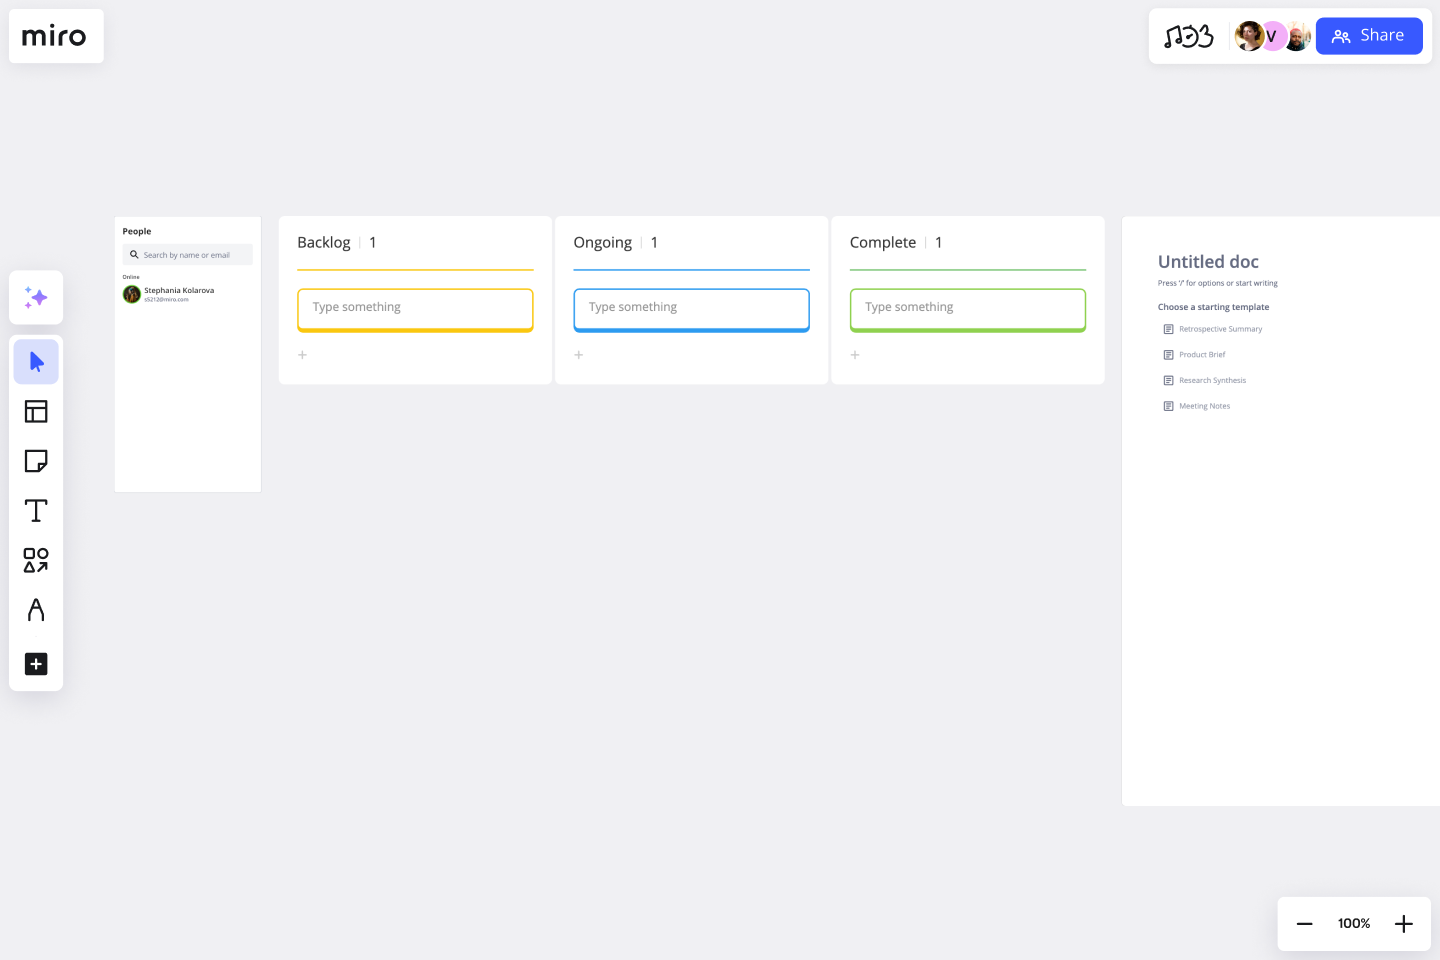Select the pen drawing tool
The width and height of the screenshot is (1440, 960).
pyautogui.click(x=36, y=610)
